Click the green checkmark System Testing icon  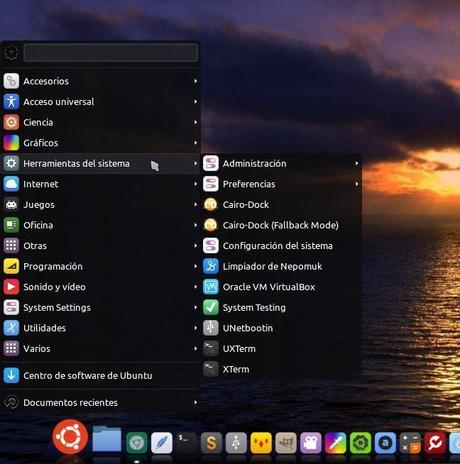(x=211, y=307)
